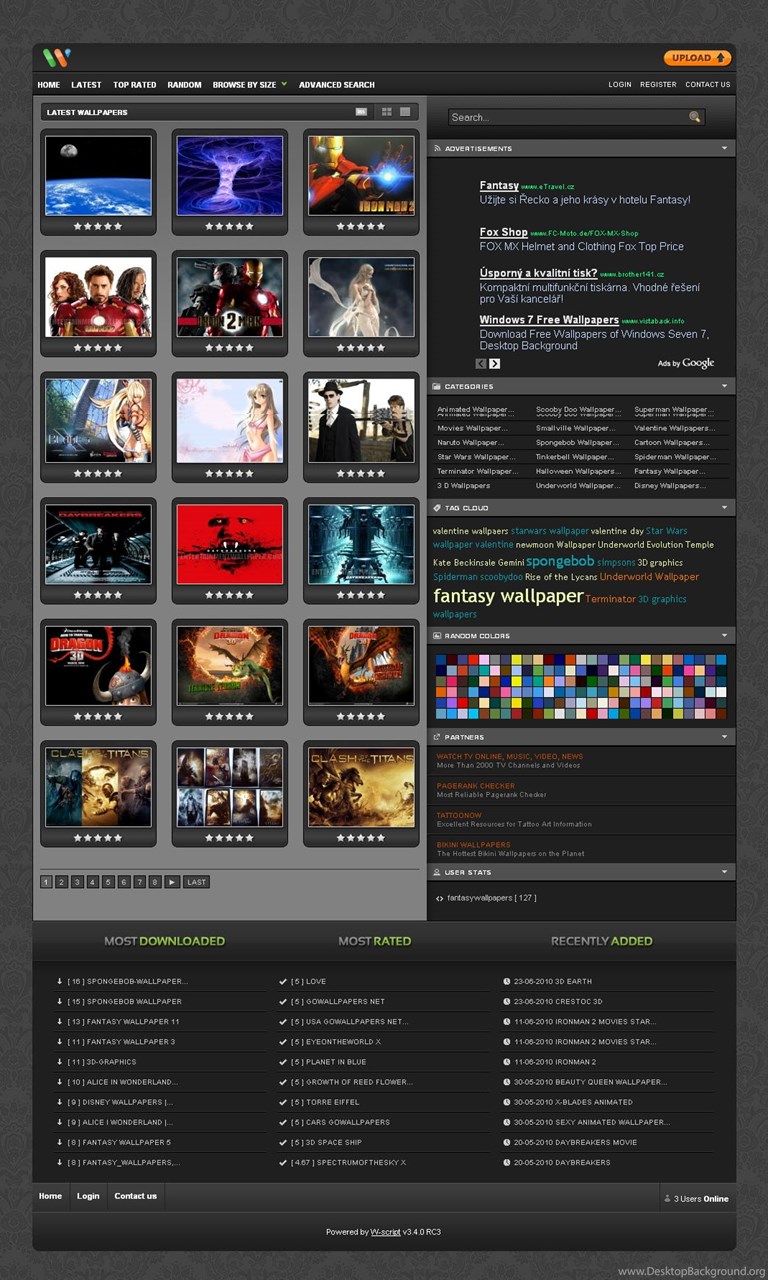Collapse the Advertisements panel
768x1280 pixels.
click(x=725, y=148)
